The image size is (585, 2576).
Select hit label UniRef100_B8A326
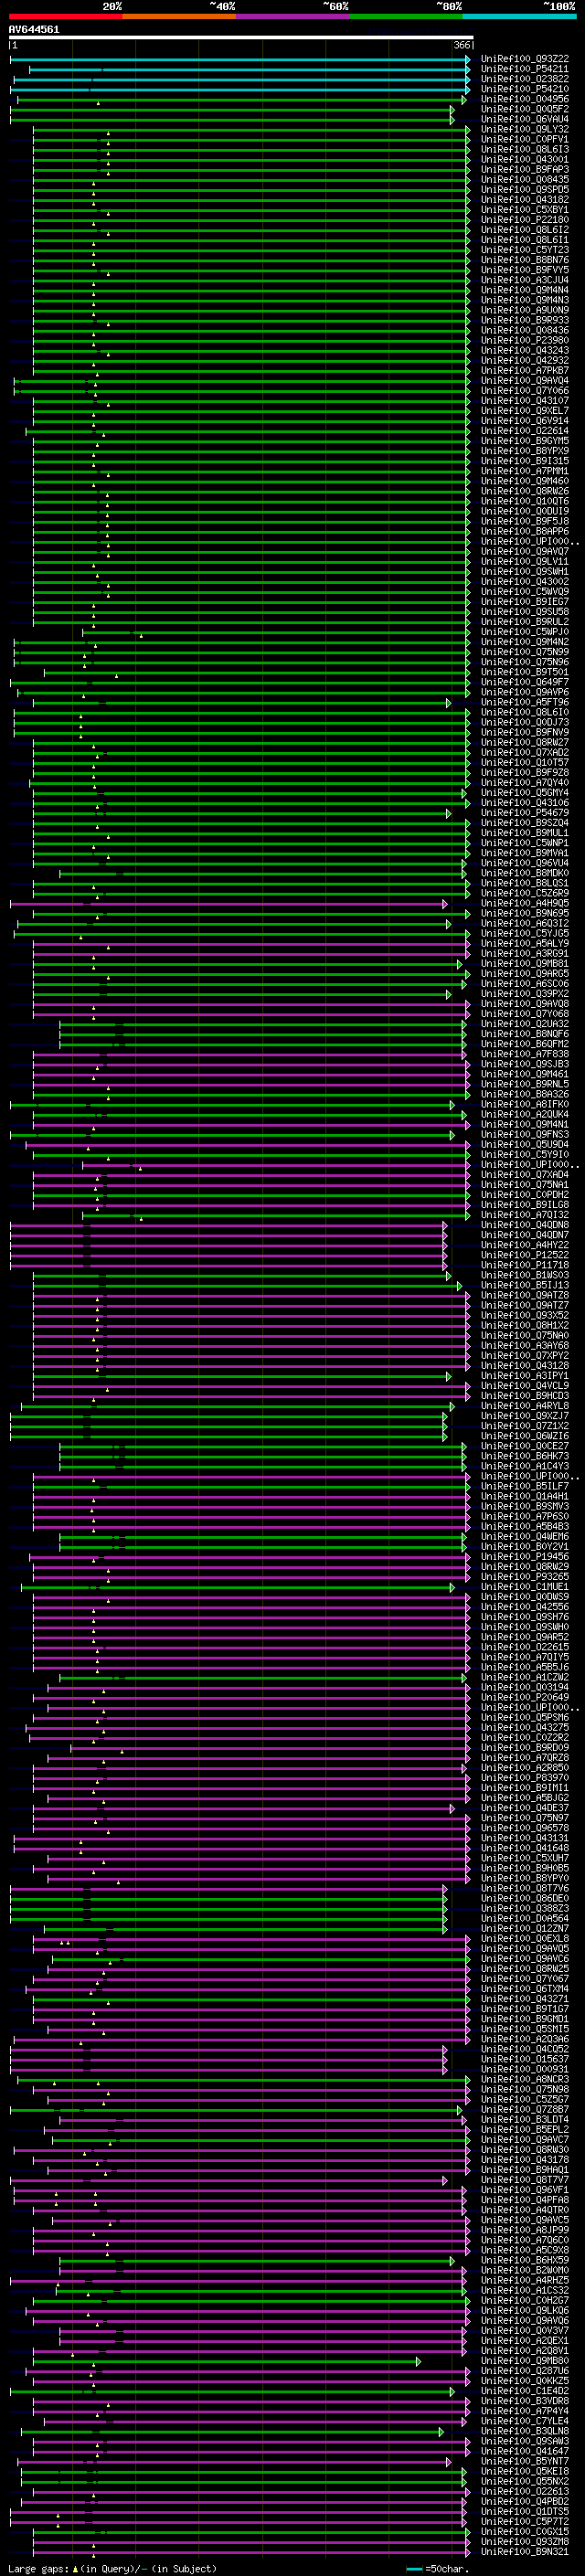tap(525, 1094)
